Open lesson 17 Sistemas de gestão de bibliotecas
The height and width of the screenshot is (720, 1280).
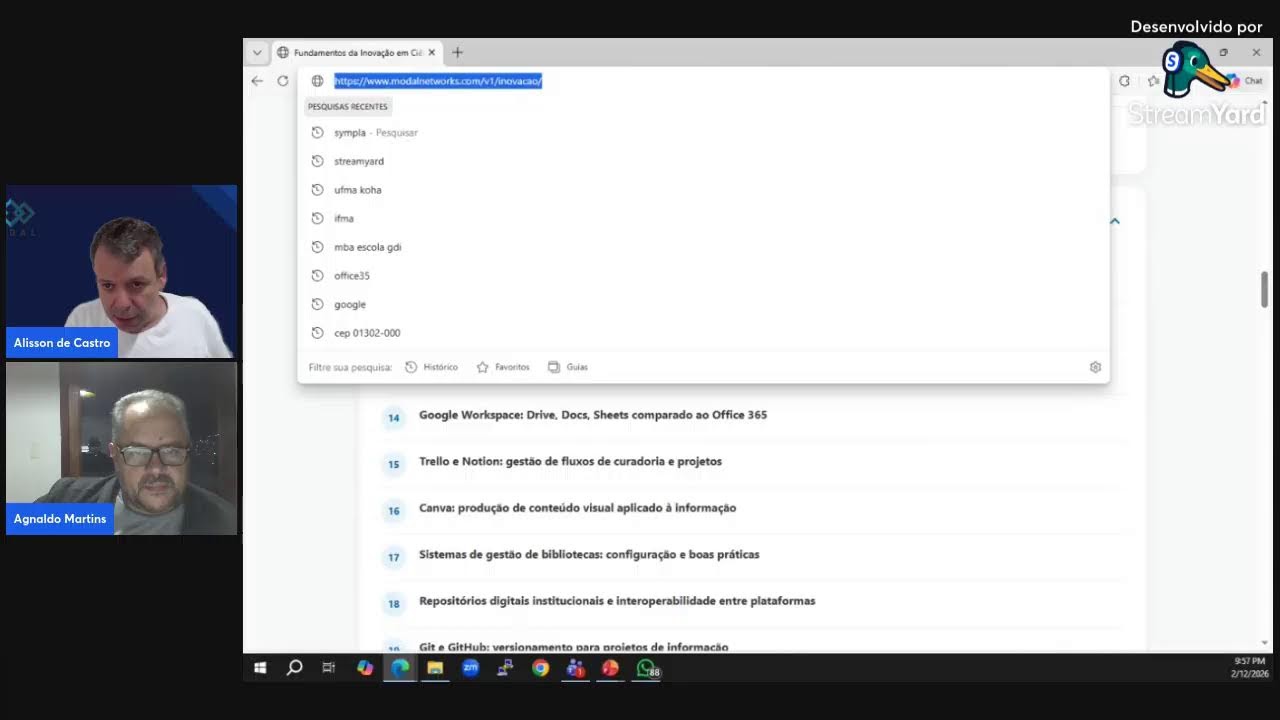tap(589, 554)
